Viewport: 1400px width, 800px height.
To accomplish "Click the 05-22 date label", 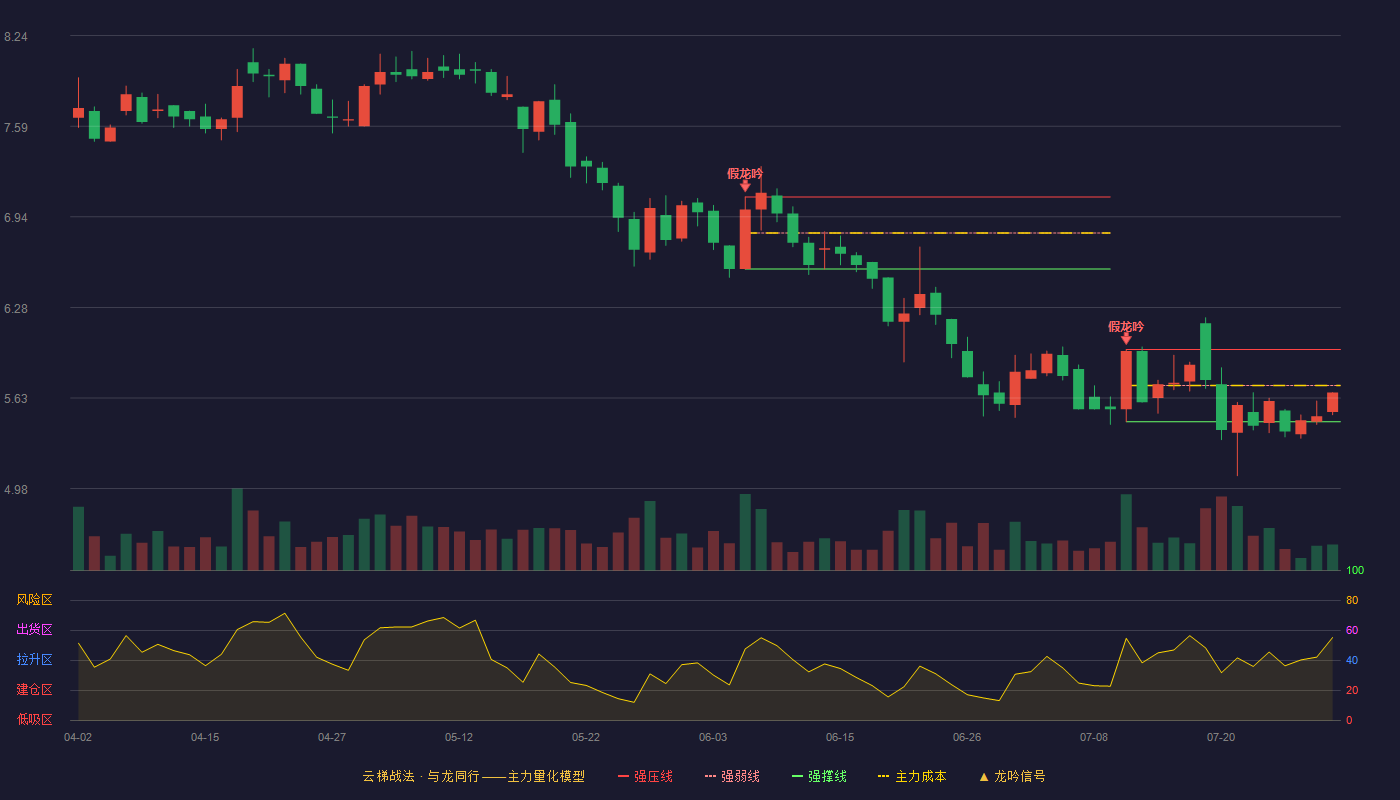I will pos(586,737).
